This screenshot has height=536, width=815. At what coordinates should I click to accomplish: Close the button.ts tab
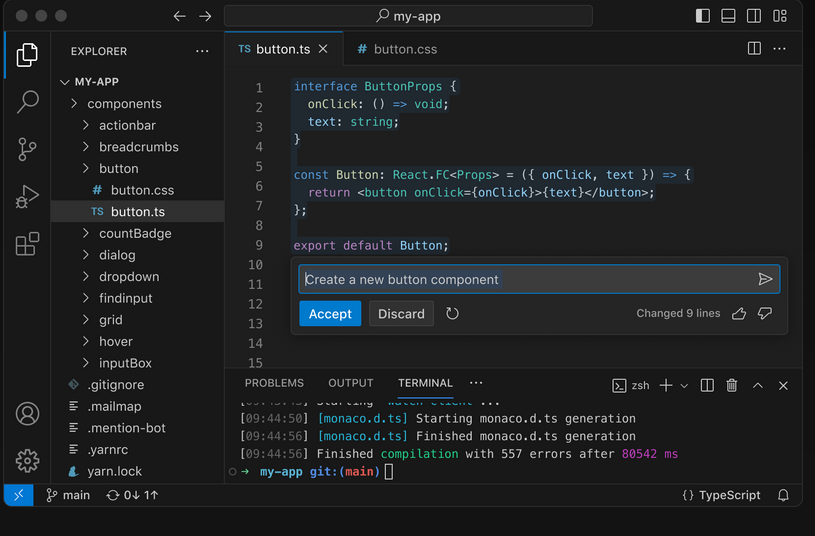(323, 49)
